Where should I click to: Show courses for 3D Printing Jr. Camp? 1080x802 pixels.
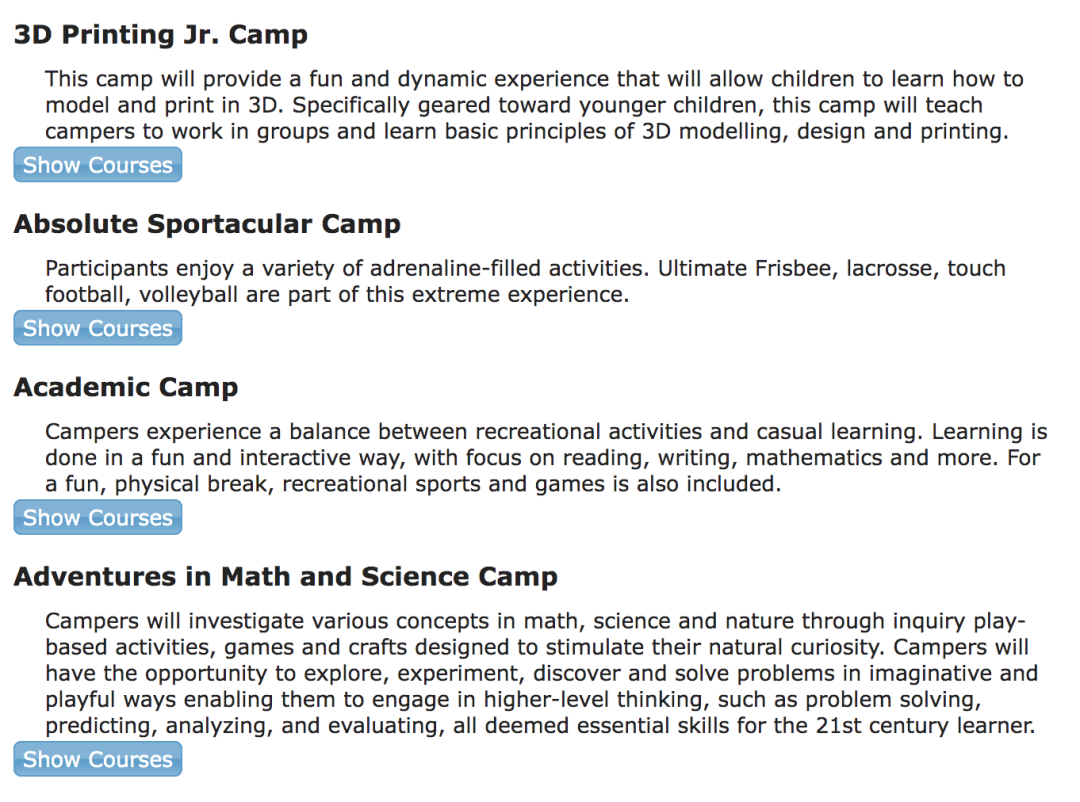98,165
